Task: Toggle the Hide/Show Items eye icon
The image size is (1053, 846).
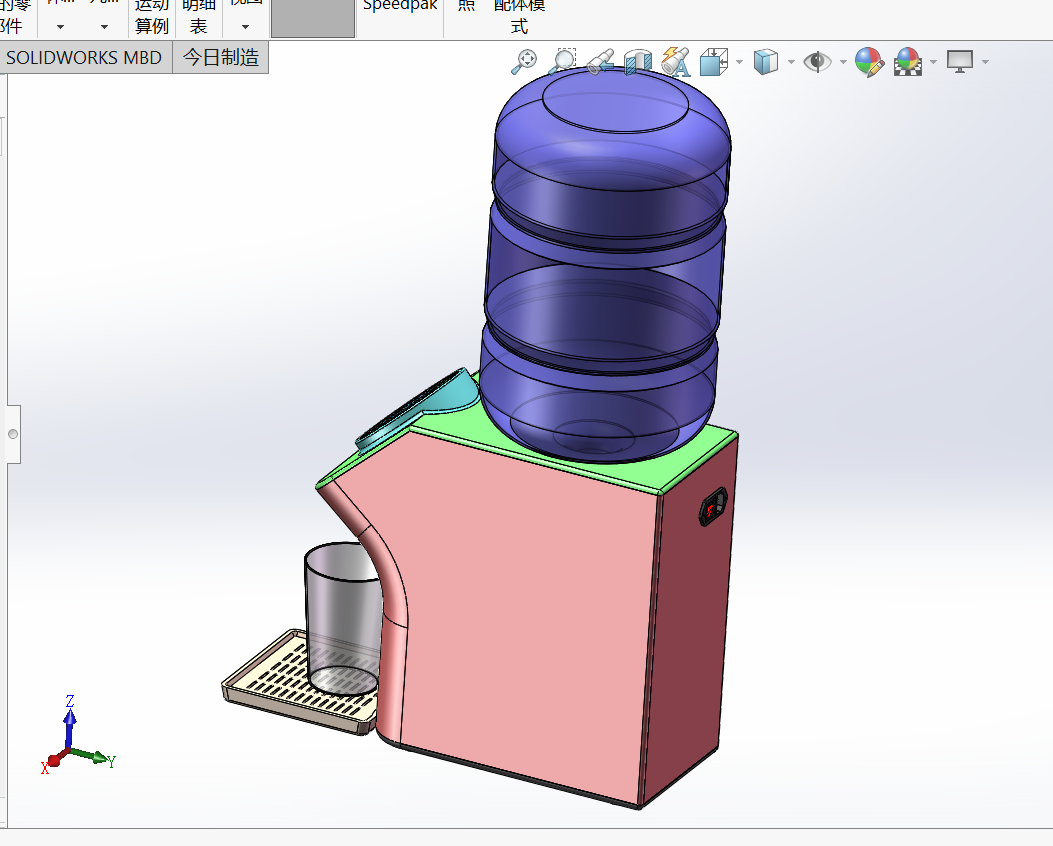Action: pyautogui.click(x=817, y=62)
